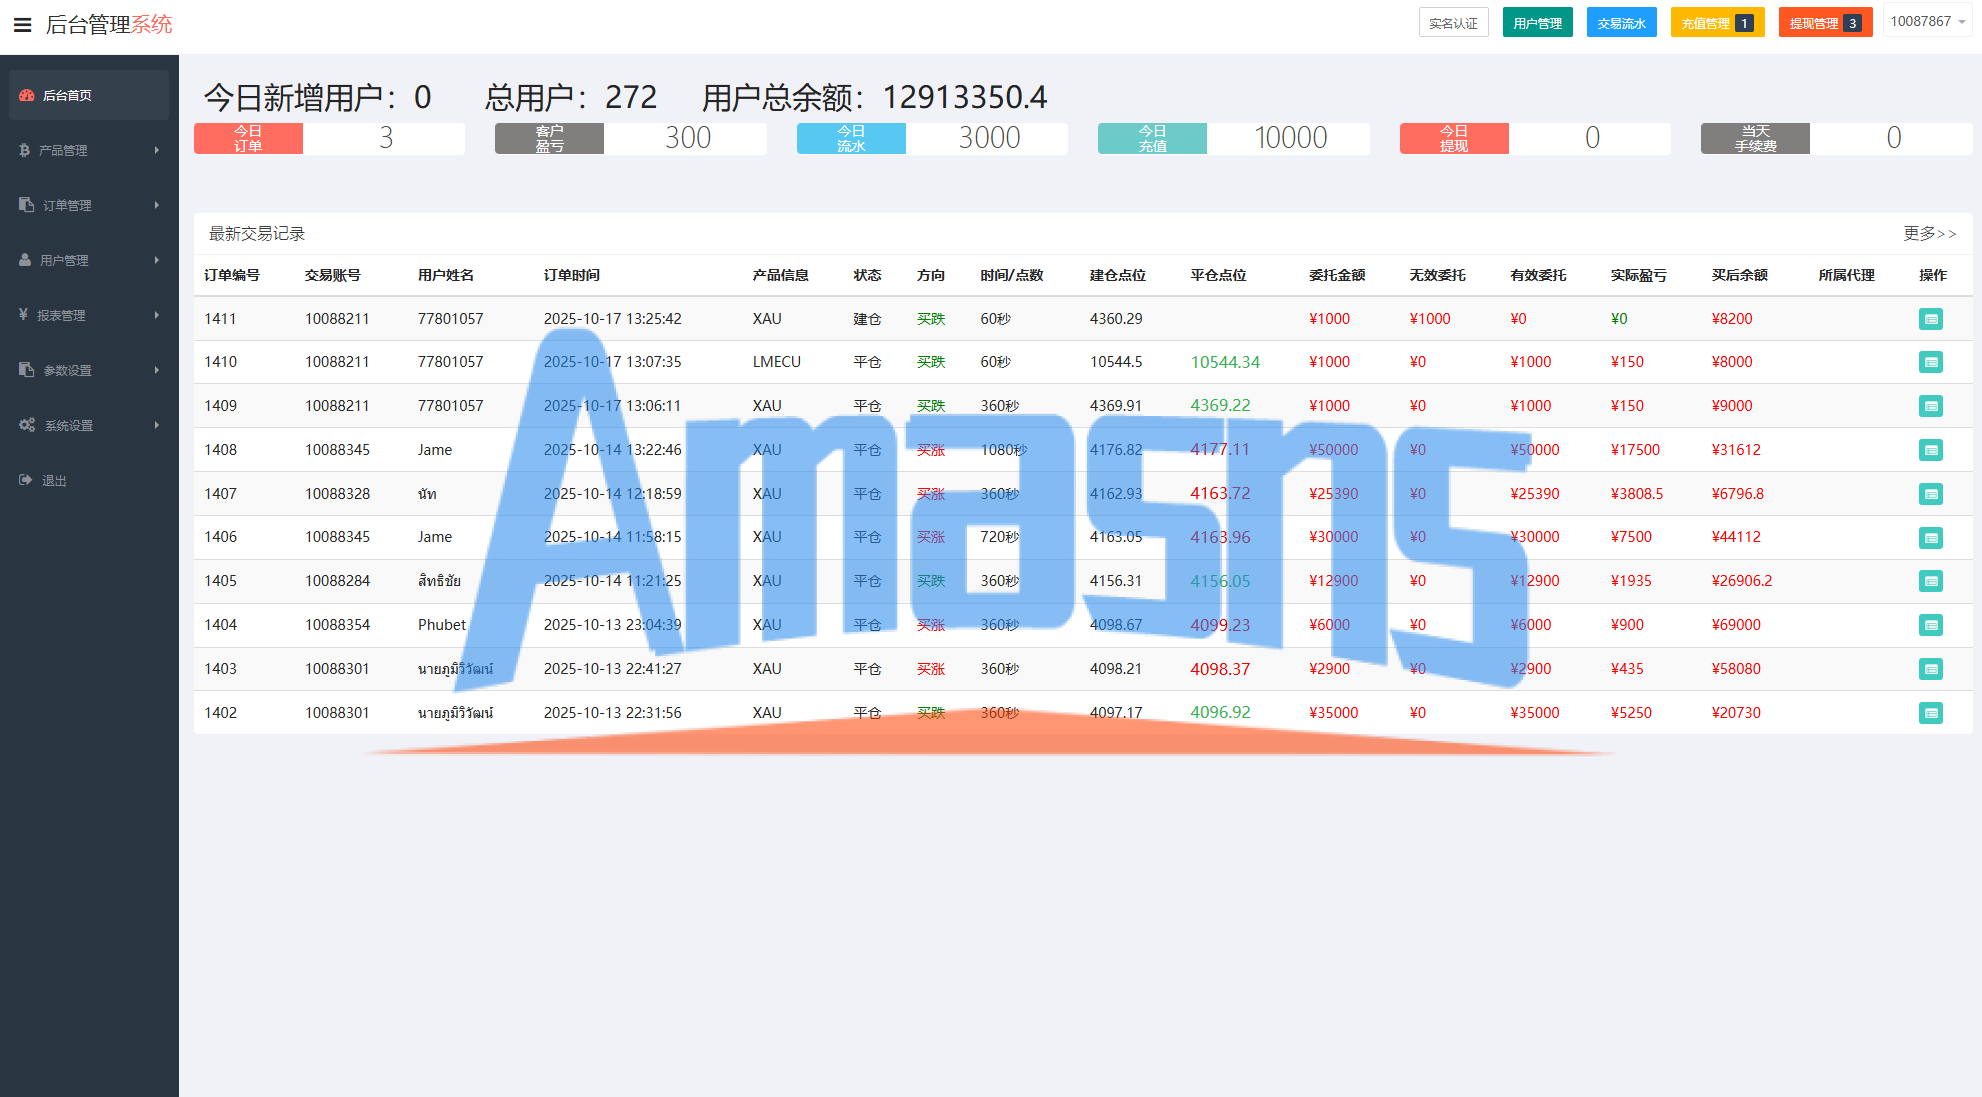Select 后台首页 in the sidebar
The image size is (1982, 1097).
click(67, 95)
